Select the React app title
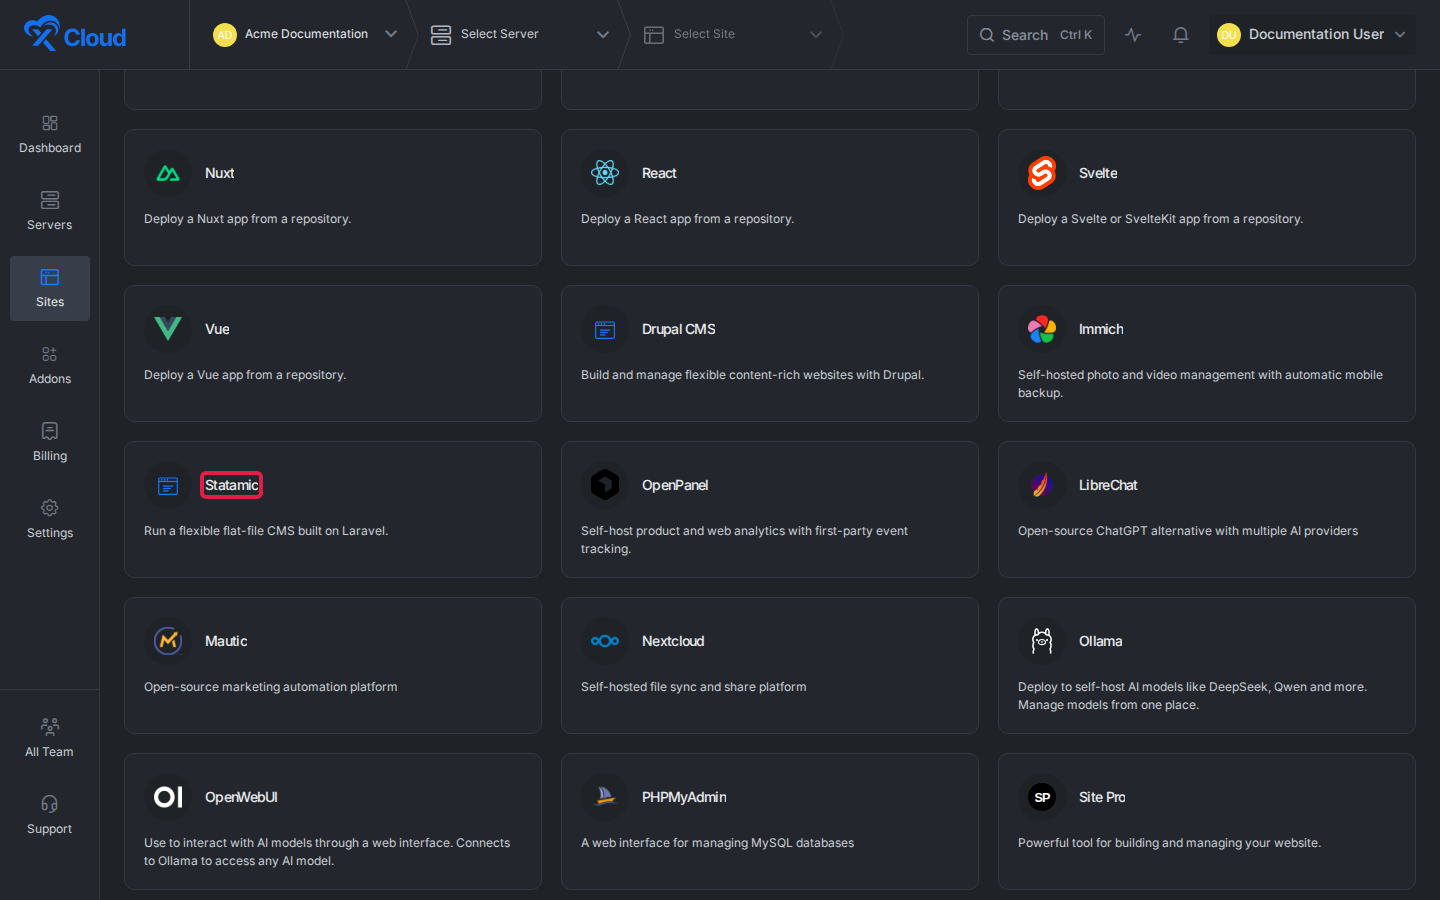The height and width of the screenshot is (900, 1440). click(x=659, y=173)
